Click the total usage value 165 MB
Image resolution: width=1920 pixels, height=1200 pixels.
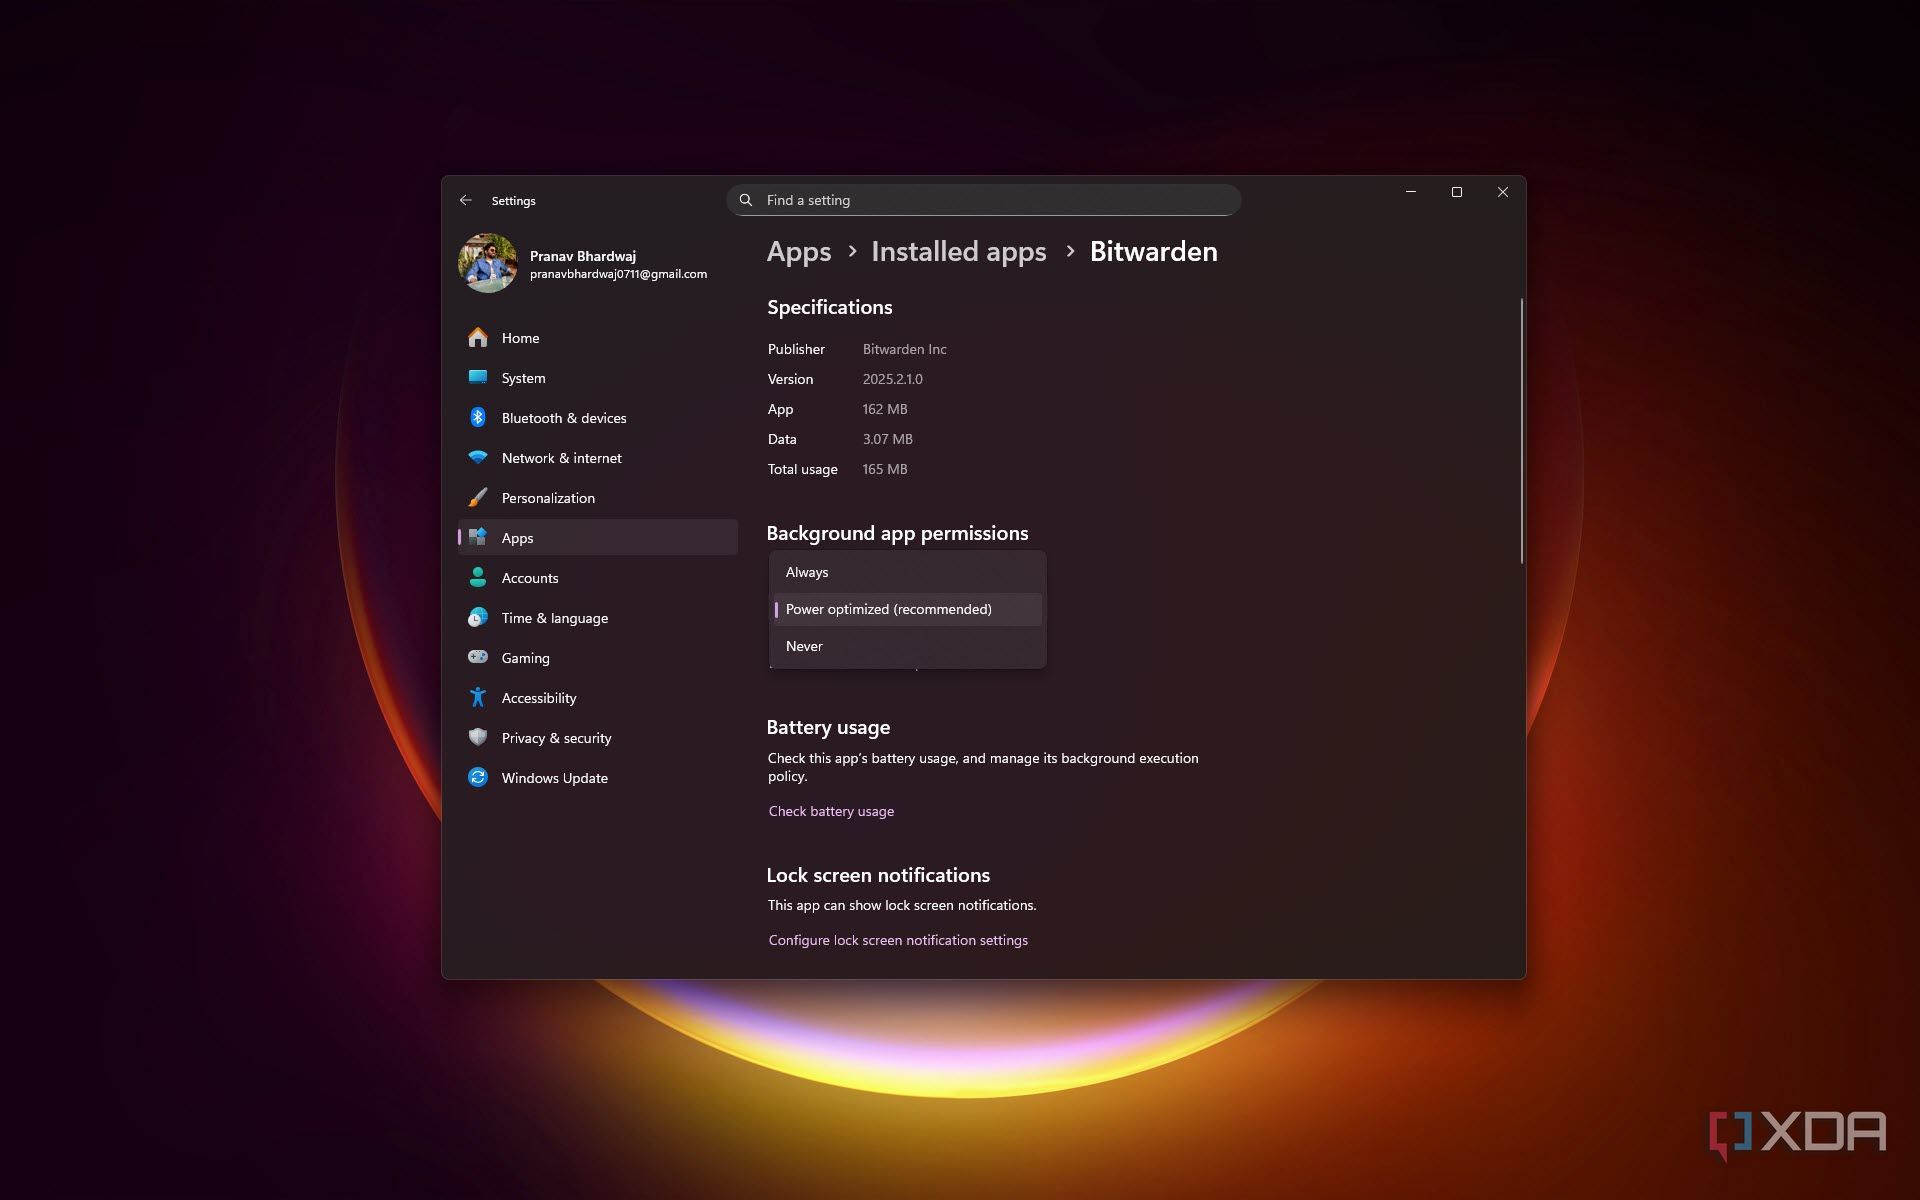[x=885, y=469]
